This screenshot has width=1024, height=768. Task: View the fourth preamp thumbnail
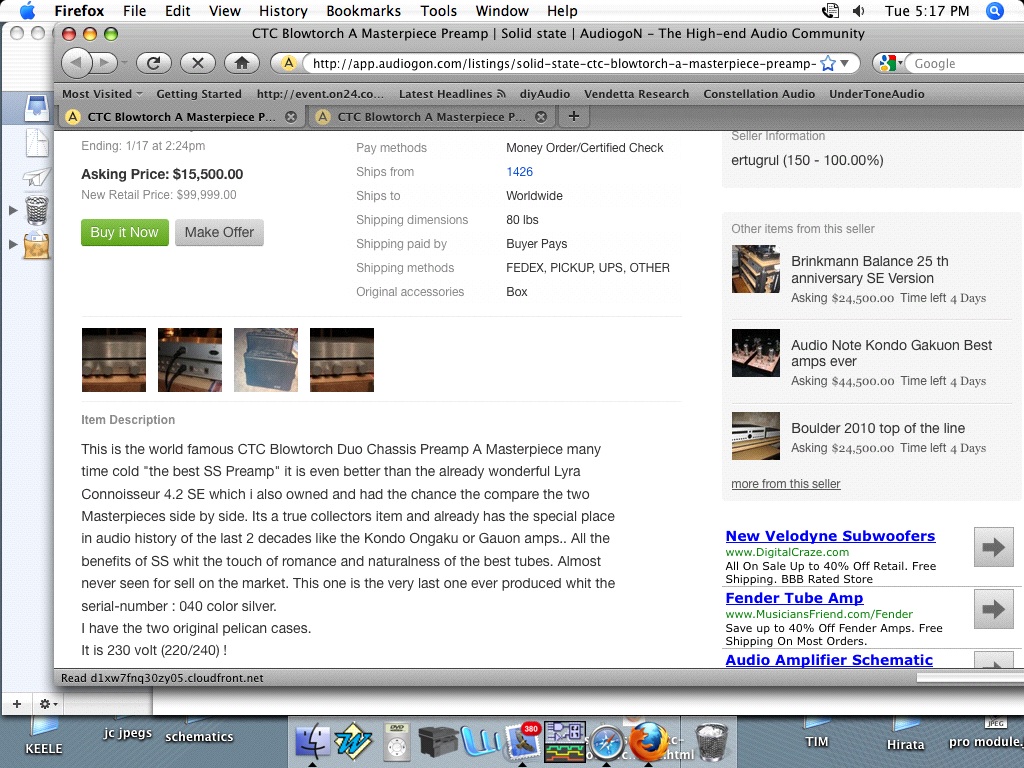pyautogui.click(x=342, y=360)
